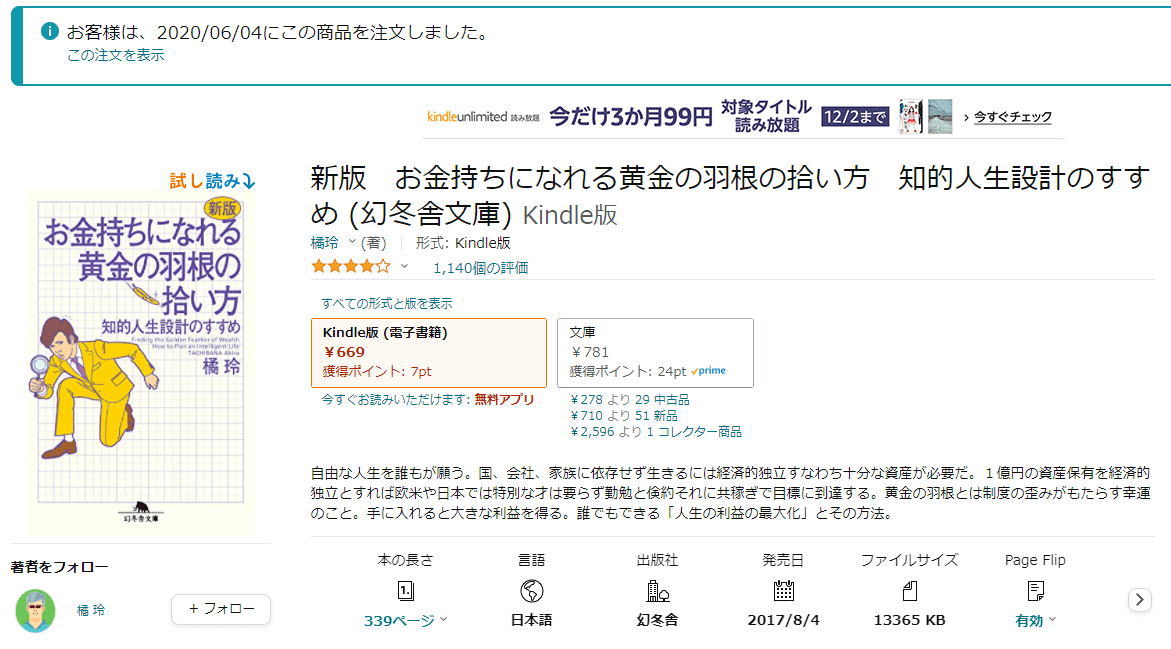The width and height of the screenshot is (1171, 649).
Task: Click the ファイルサイズ file icon
Action: [x=910, y=591]
